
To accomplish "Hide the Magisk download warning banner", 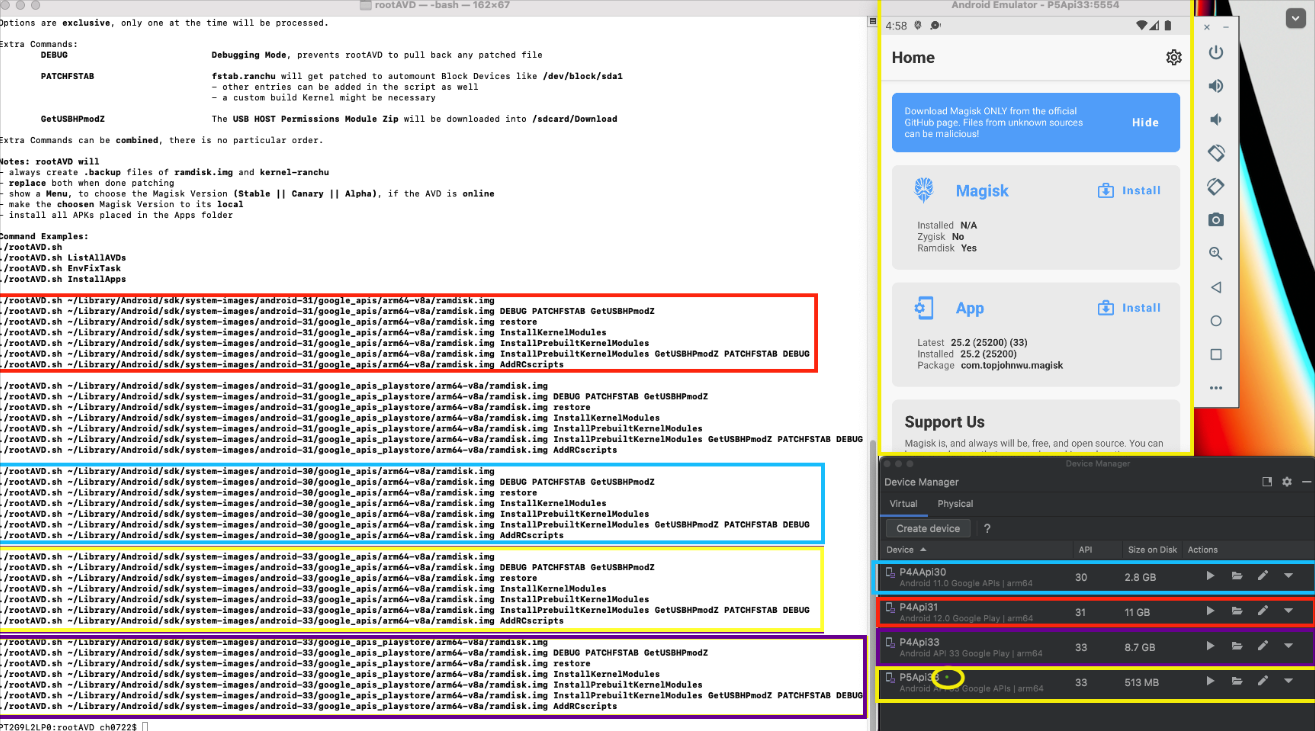I will click(x=1145, y=122).
